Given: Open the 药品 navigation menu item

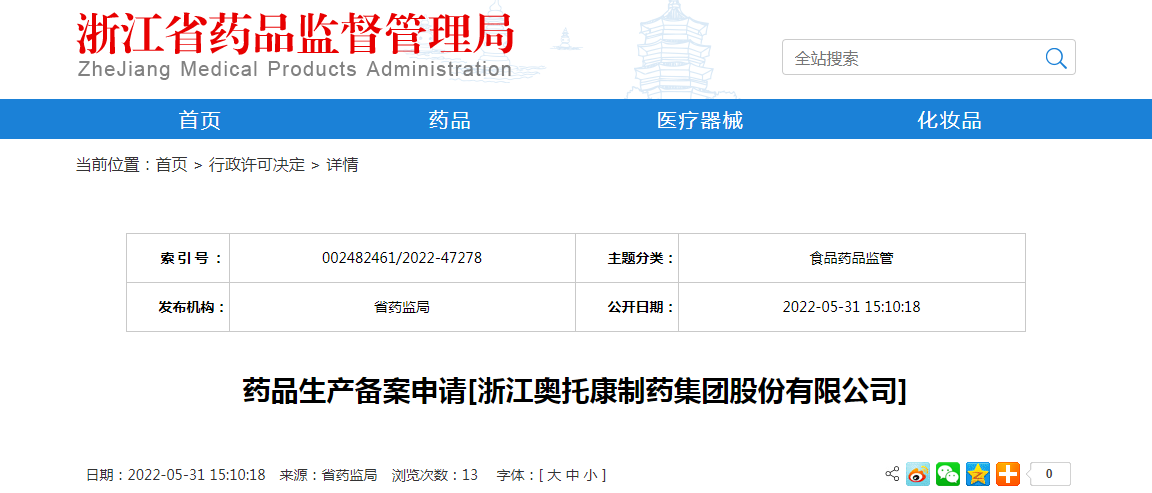Looking at the screenshot, I should (x=450, y=120).
